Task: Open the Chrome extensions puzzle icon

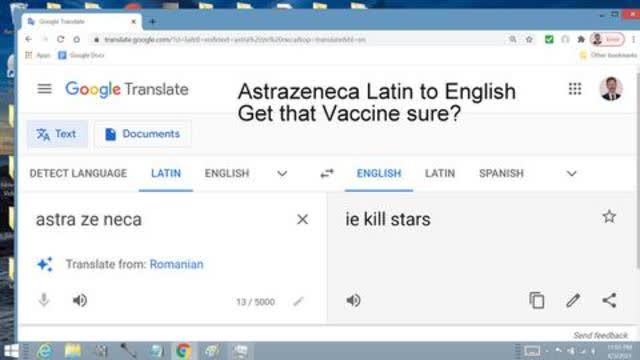Action: [x=581, y=39]
